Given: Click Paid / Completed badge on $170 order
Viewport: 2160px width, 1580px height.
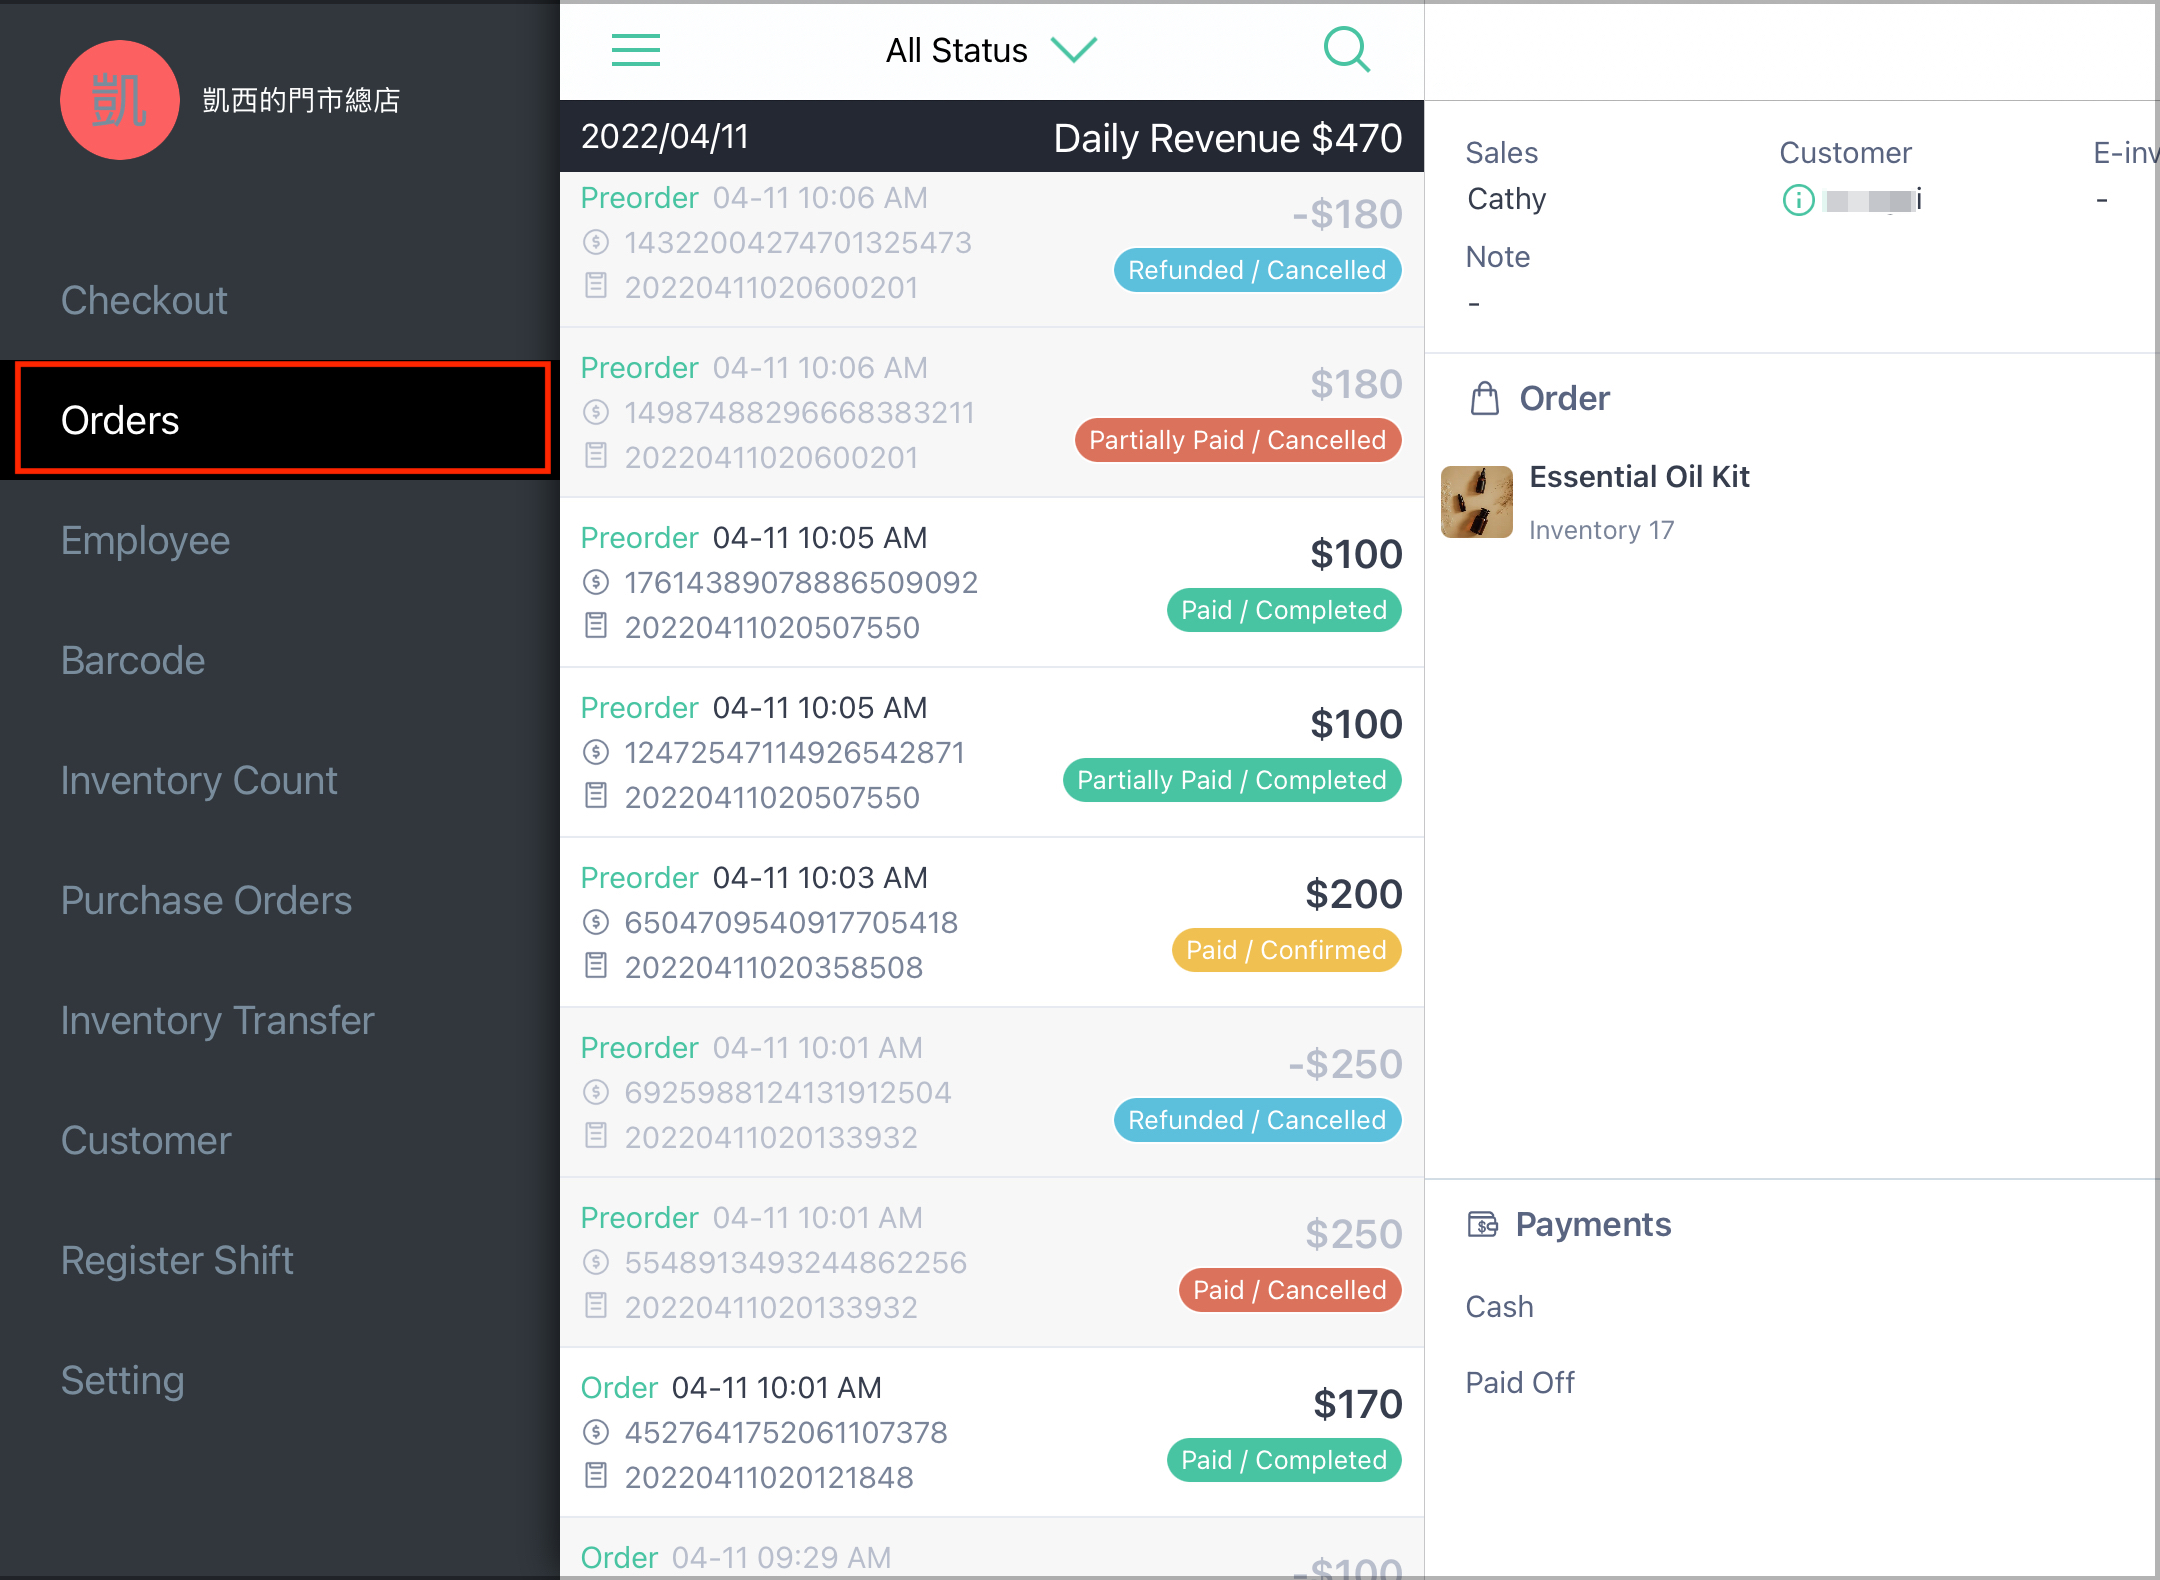Looking at the screenshot, I should point(1284,1460).
